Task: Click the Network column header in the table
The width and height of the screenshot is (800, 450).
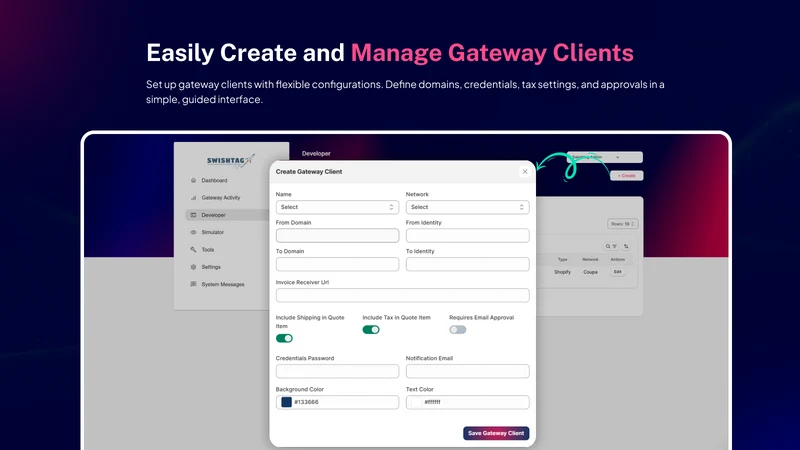Action: (x=590, y=259)
